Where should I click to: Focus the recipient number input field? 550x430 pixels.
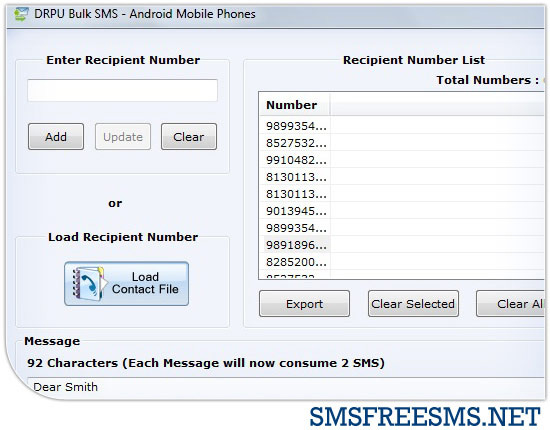click(x=122, y=90)
